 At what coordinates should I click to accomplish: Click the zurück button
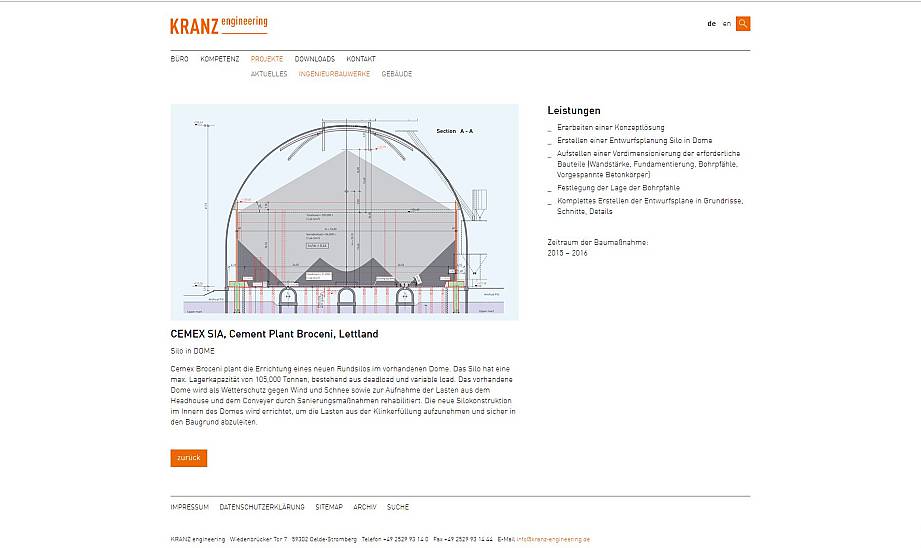tap(189, 458)
